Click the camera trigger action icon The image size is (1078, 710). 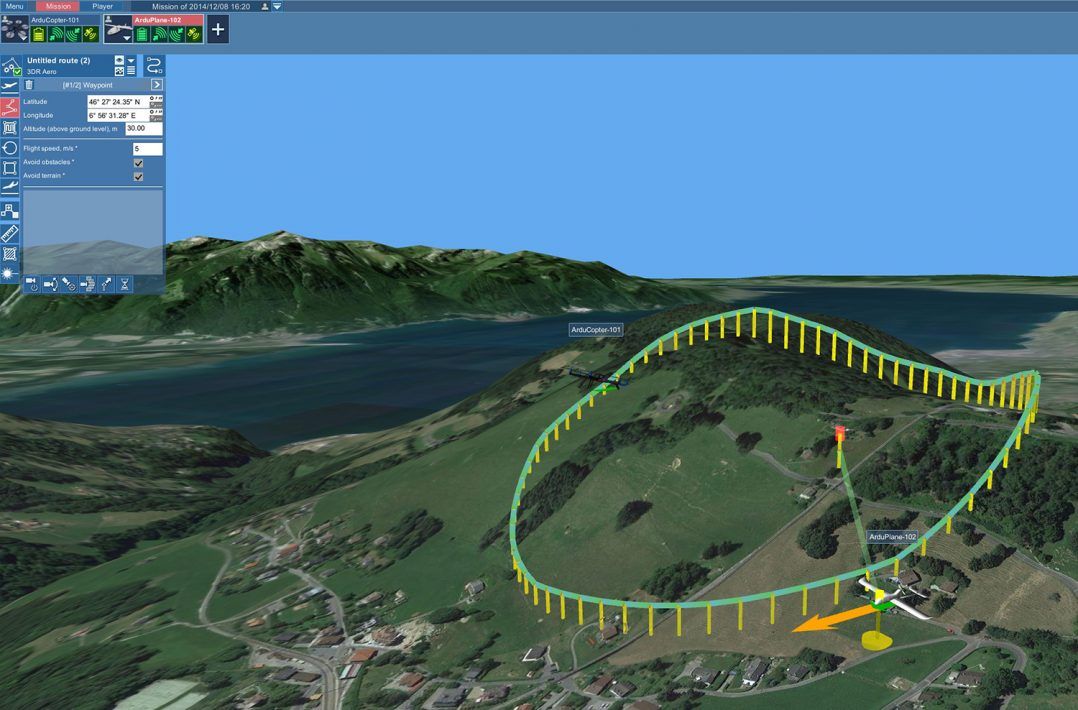pyautogui.click(x=31, y=284)
